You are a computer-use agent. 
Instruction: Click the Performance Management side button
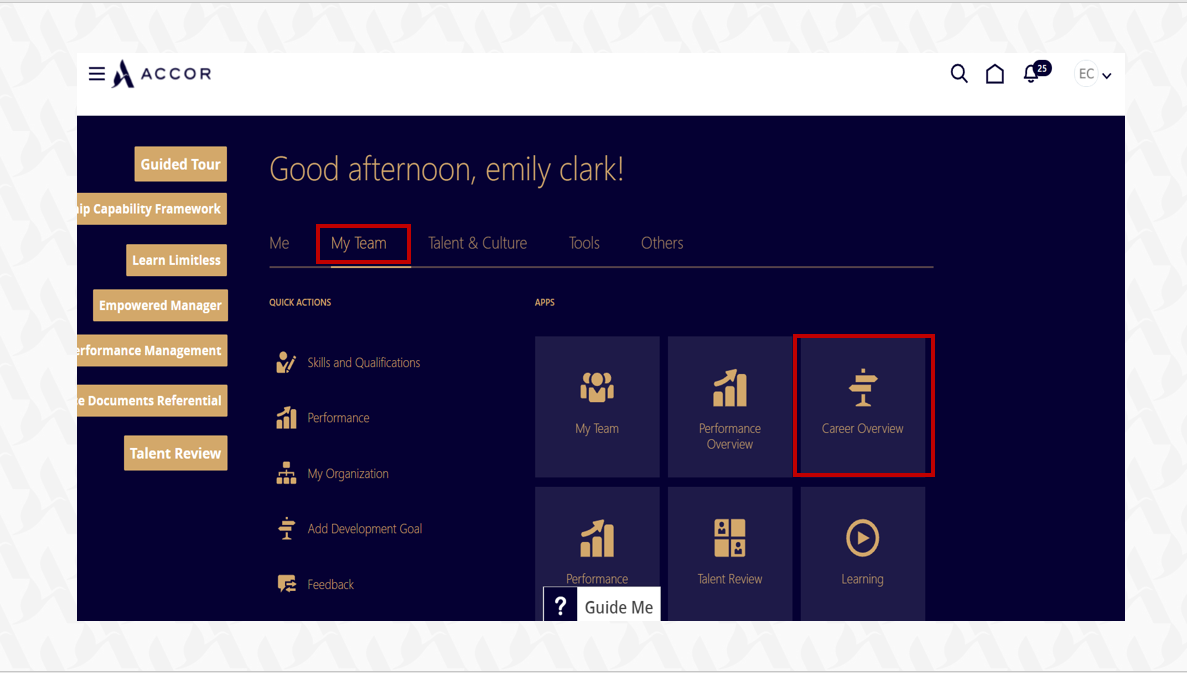point(152,351)
